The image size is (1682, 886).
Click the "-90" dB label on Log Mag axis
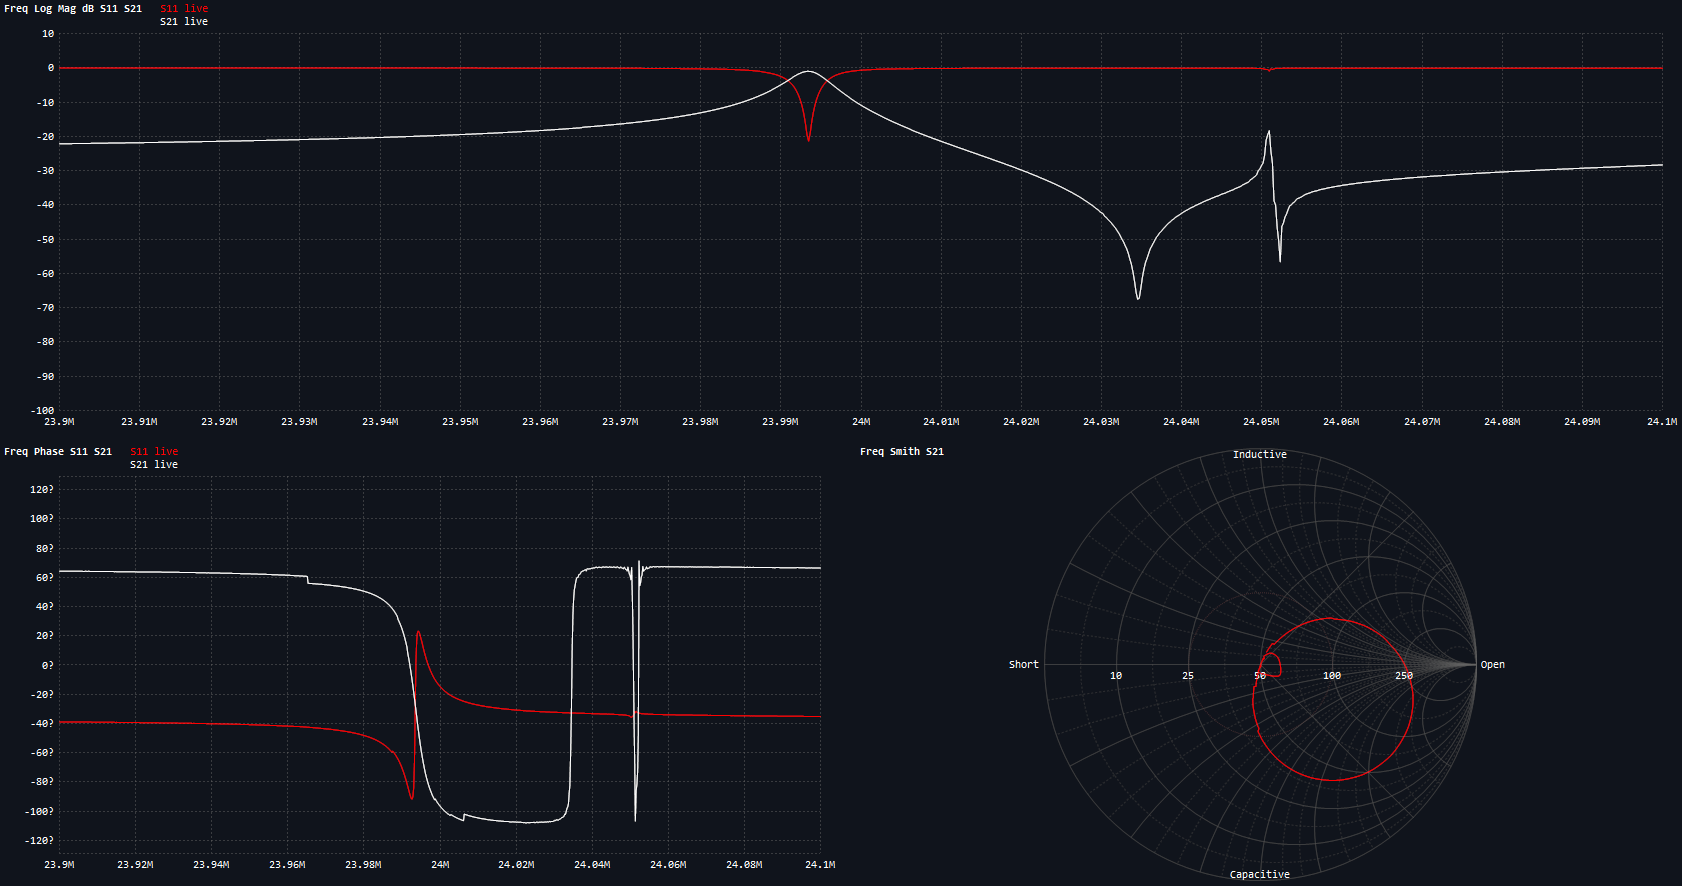44,376
